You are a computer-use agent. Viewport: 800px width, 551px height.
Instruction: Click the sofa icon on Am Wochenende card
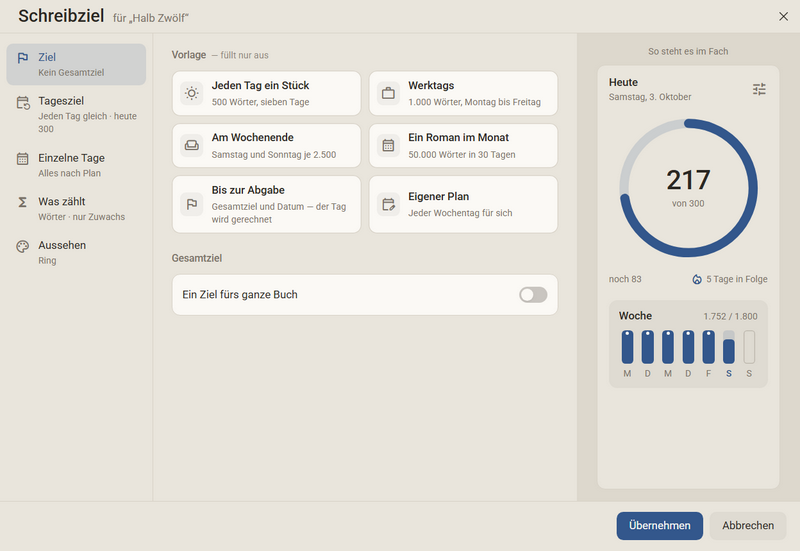point(192,145)
